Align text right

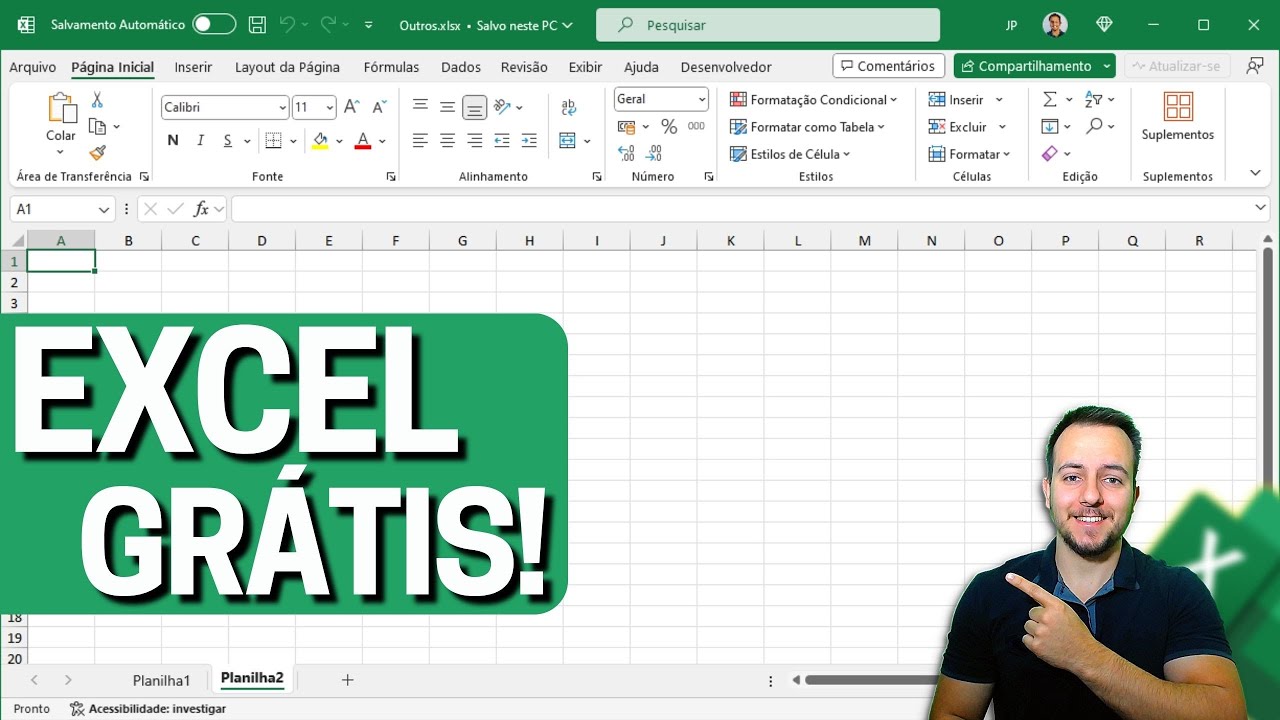(475, 141)
